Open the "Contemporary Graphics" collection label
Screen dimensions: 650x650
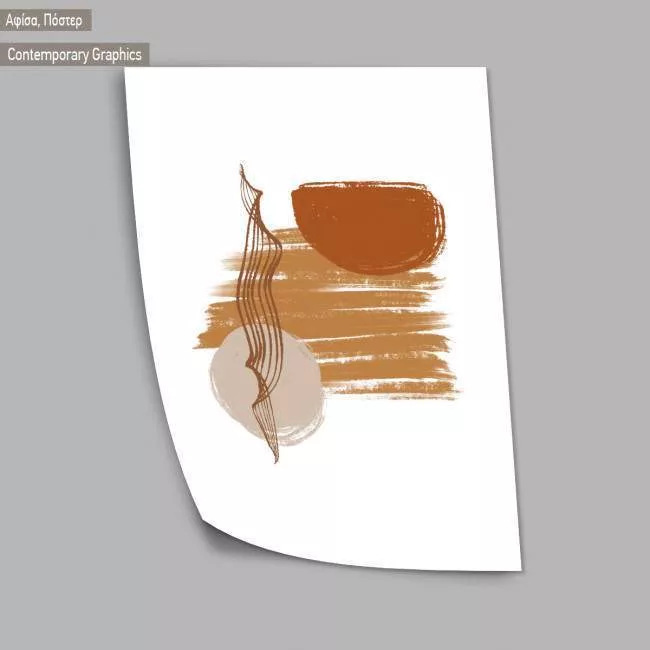click(74, 55)
